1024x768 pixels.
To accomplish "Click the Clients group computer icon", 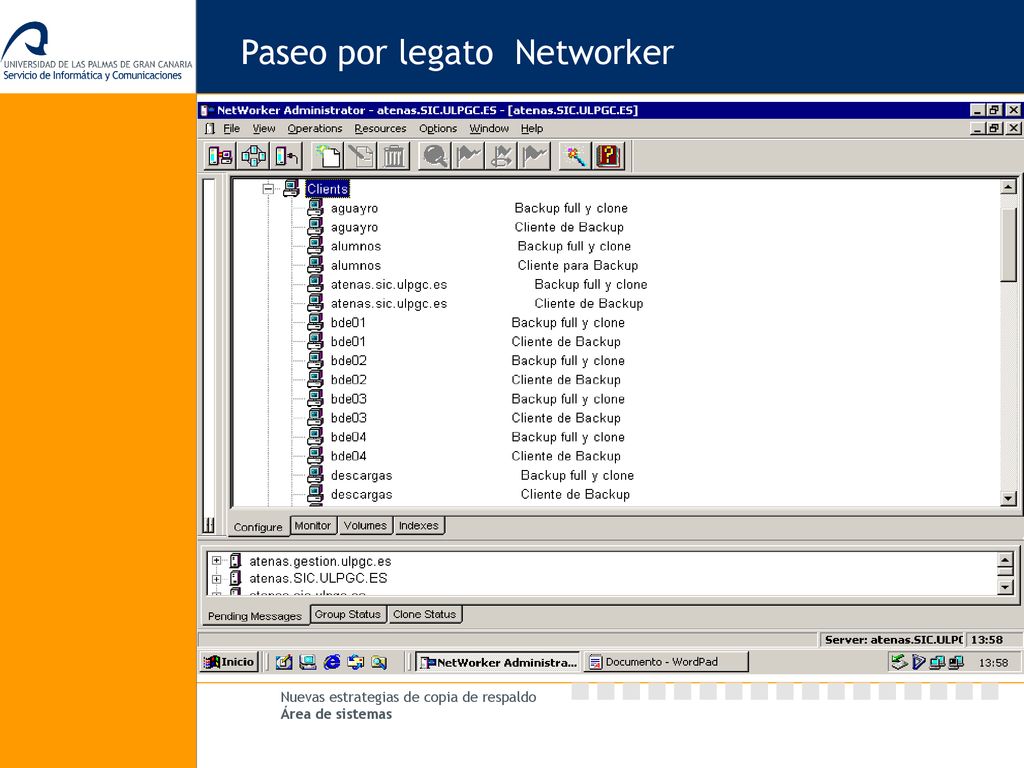I will coord(291,188).
